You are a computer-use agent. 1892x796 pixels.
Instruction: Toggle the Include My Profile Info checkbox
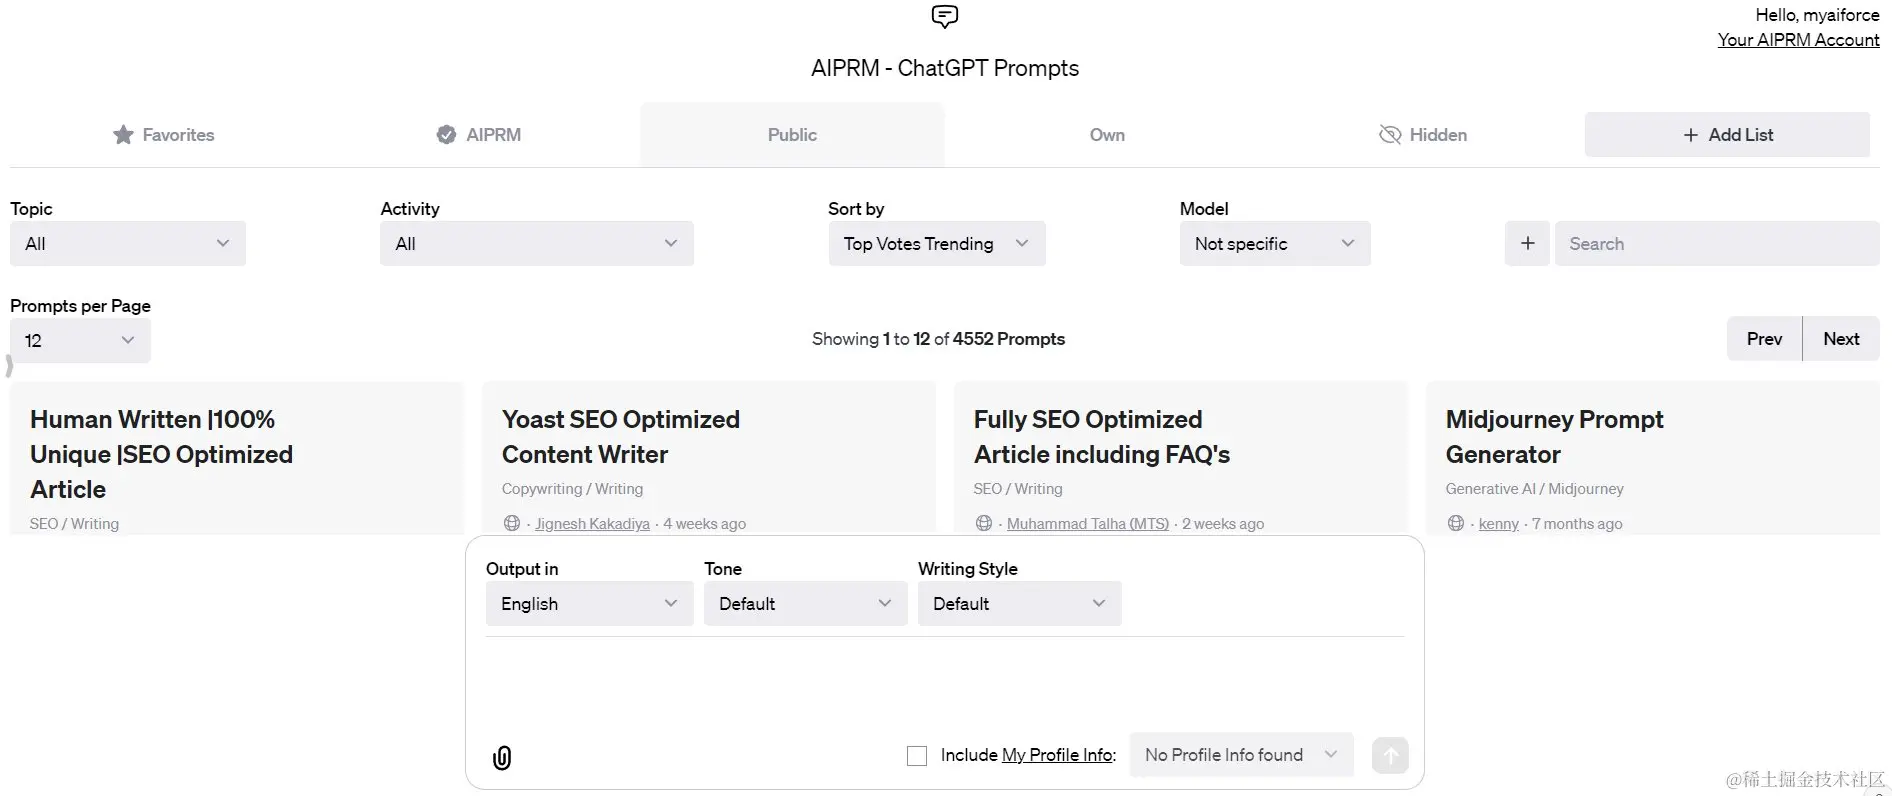[x=917, y=756]
